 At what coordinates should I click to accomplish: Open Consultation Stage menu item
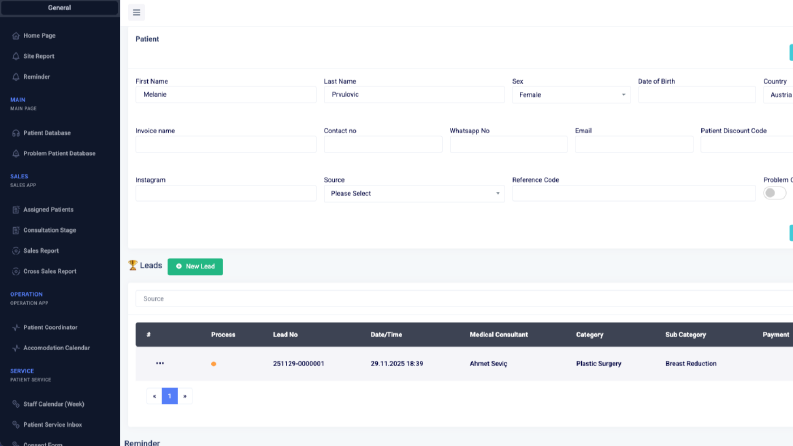pos(50,230)
